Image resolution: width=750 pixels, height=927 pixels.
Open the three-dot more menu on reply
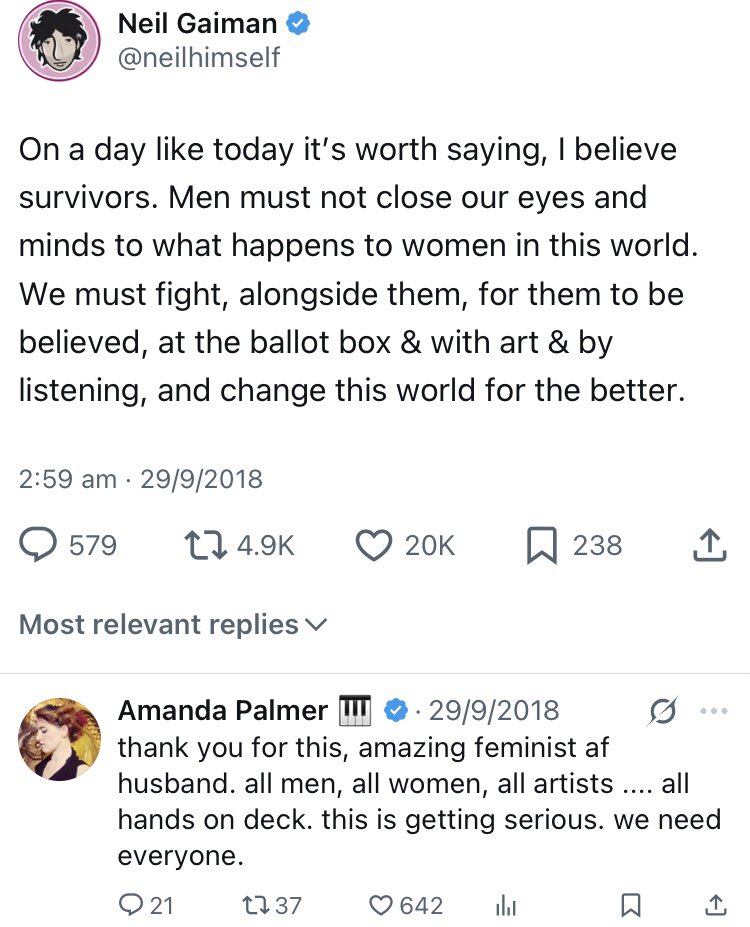[714, 711]
